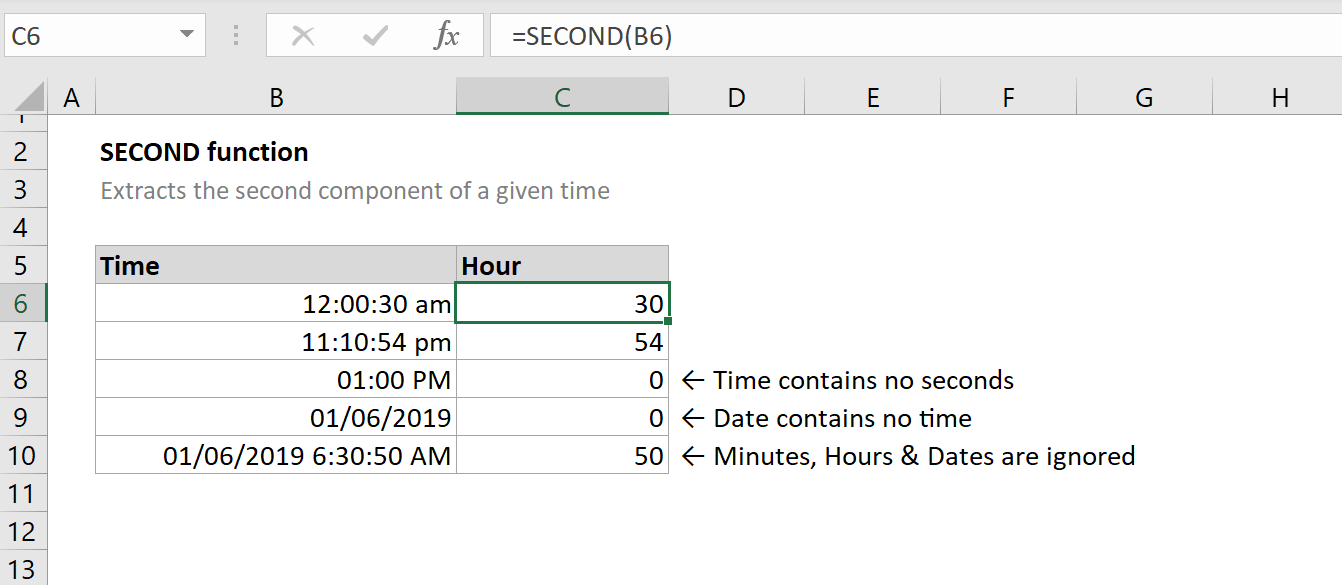Select cell with 01/06/2019 6:30:50 AM

coord(276,456)
